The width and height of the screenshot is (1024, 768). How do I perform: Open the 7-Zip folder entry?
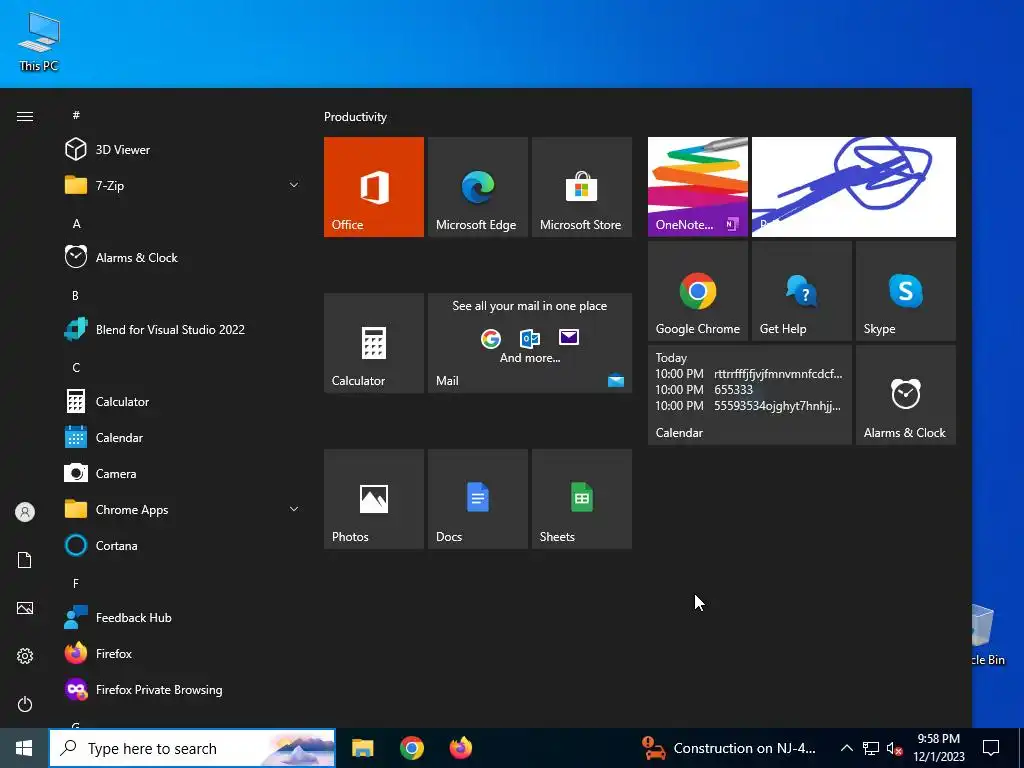click(x=183, y=185)
